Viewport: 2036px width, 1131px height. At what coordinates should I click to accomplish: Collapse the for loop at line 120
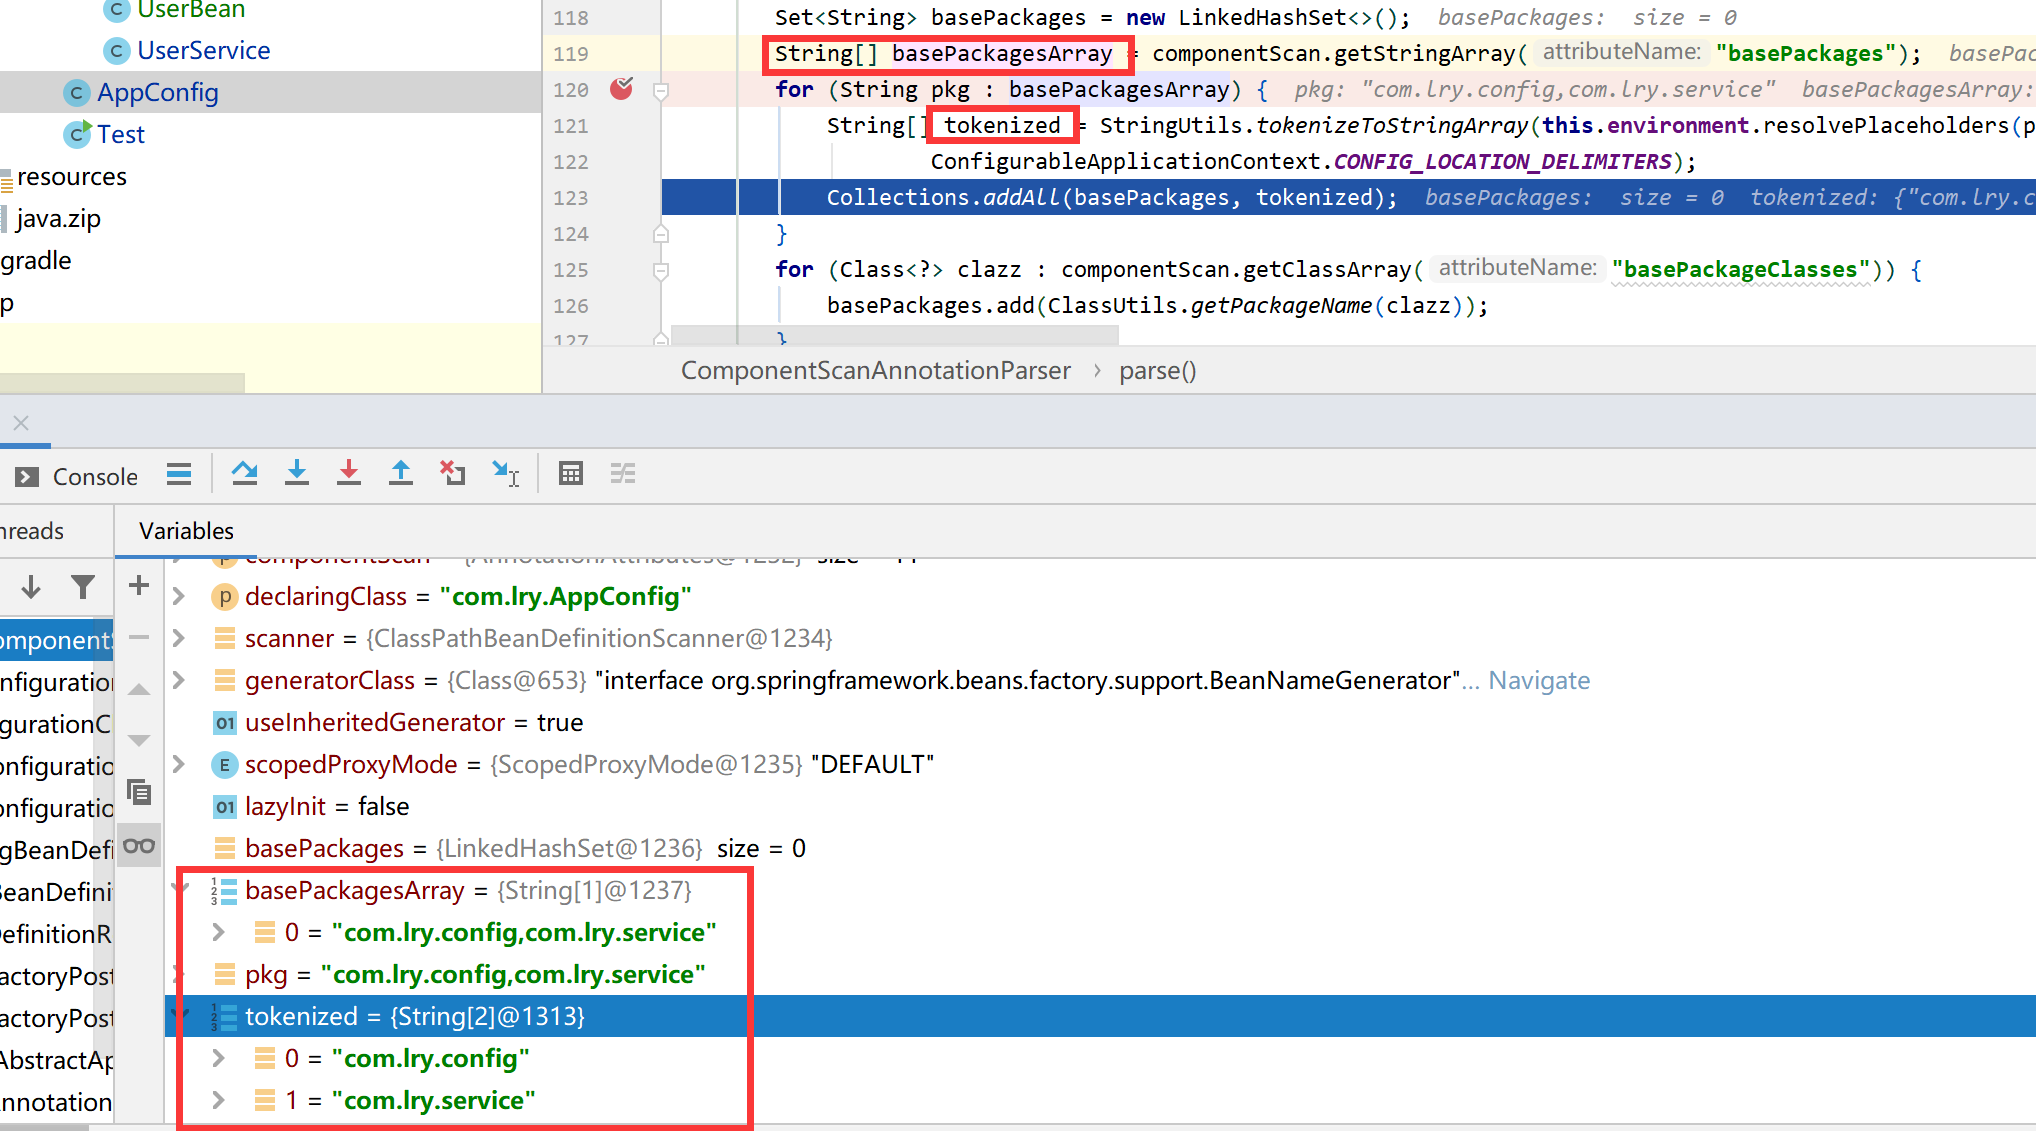[x=660, y=91]
